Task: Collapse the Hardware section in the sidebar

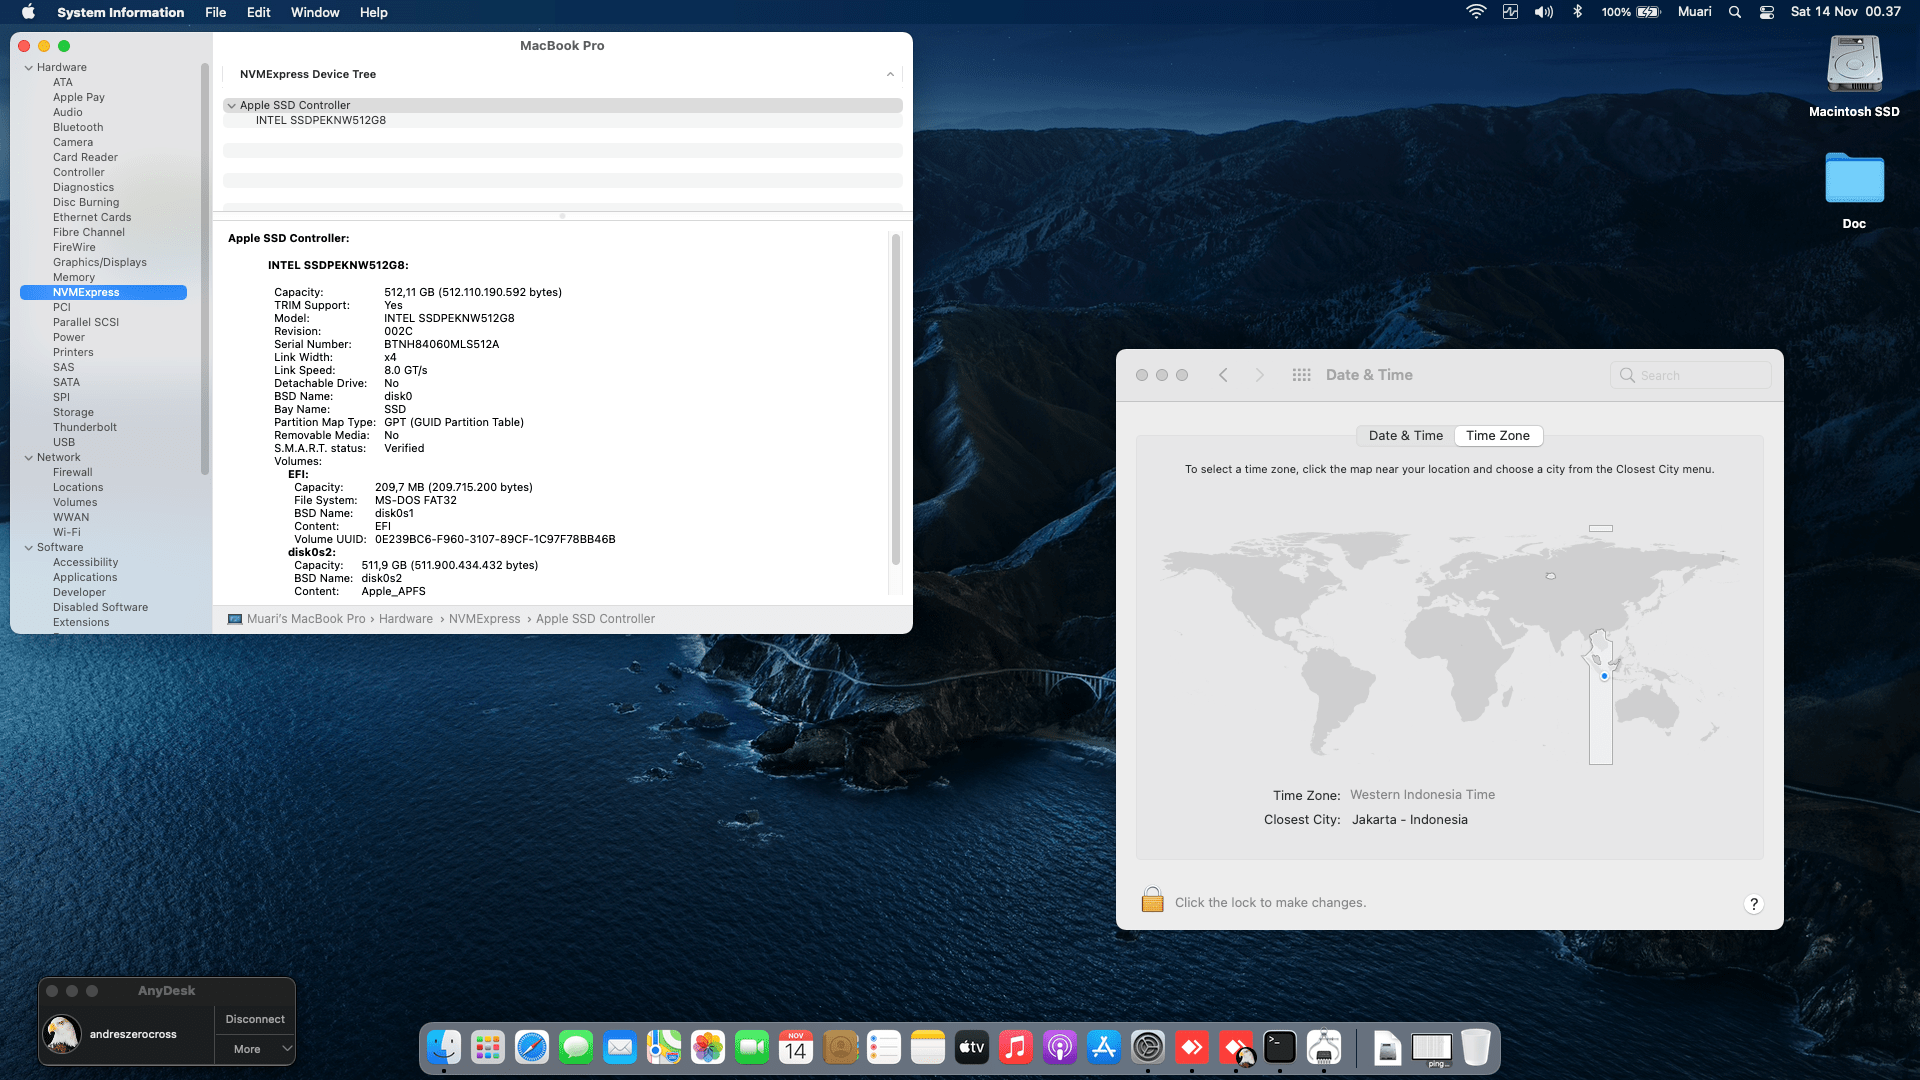Action: tap(29, 68)
